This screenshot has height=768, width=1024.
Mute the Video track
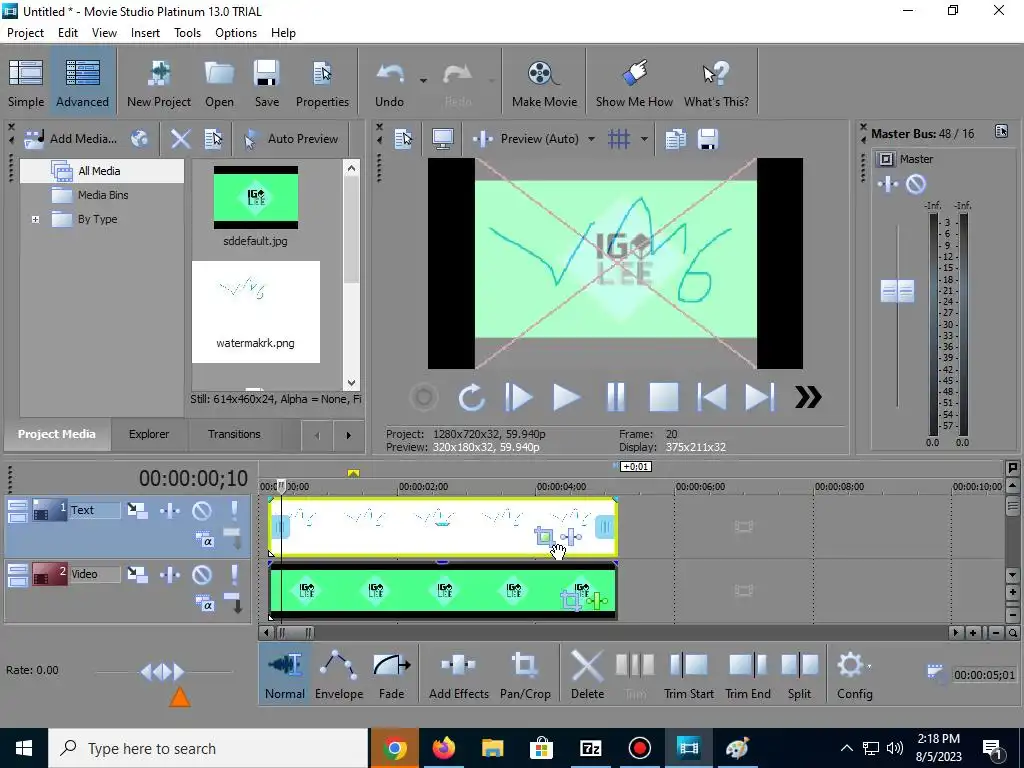pos(202,575)
